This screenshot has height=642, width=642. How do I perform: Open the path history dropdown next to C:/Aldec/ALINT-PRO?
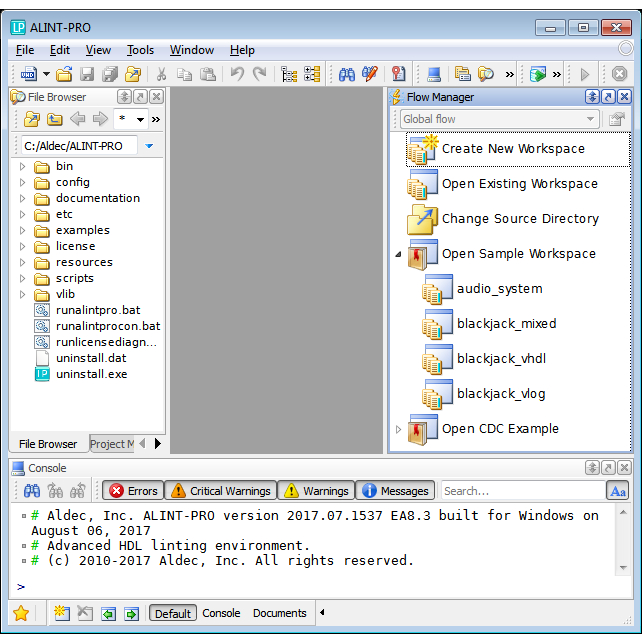click(x=149, y=146)
